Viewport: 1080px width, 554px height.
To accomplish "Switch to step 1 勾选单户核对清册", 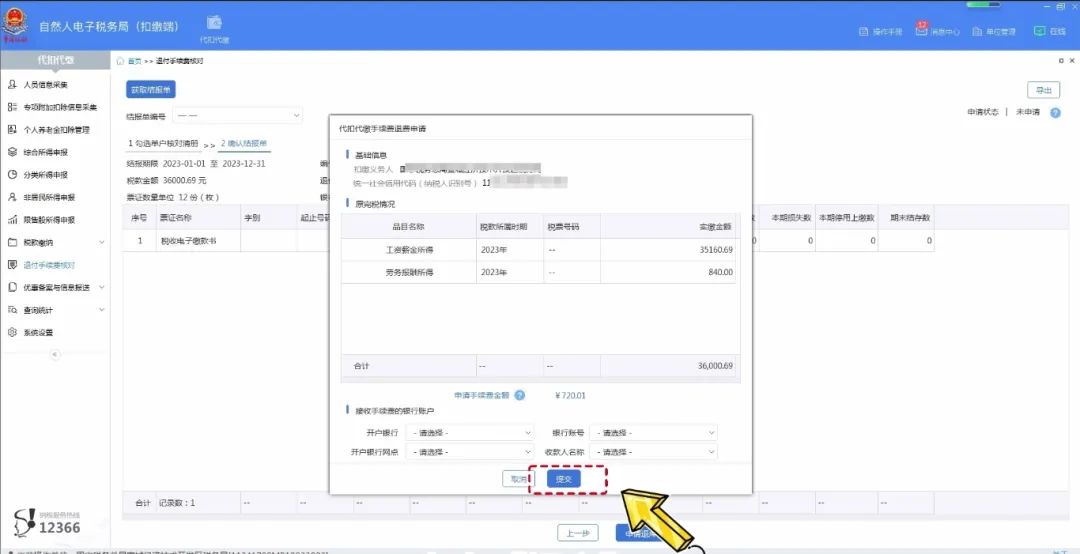I will coord(163,144).
